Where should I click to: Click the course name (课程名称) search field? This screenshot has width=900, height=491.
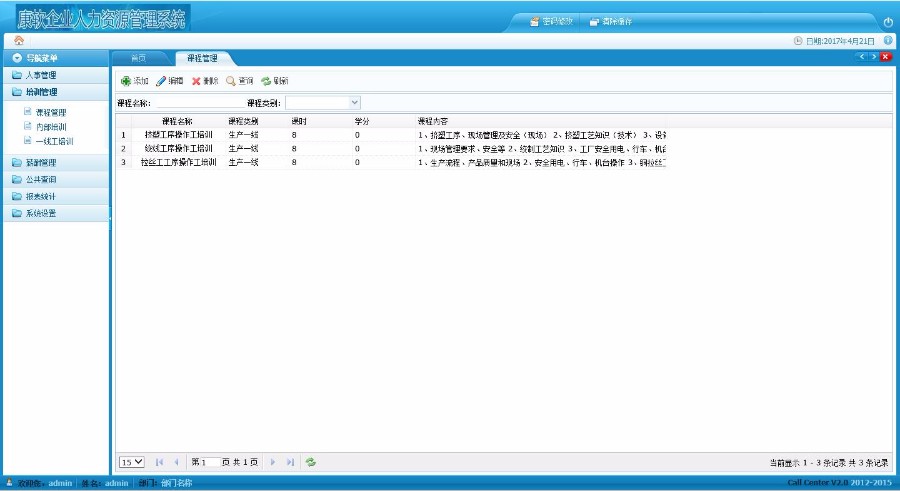(x=196, y=102)
